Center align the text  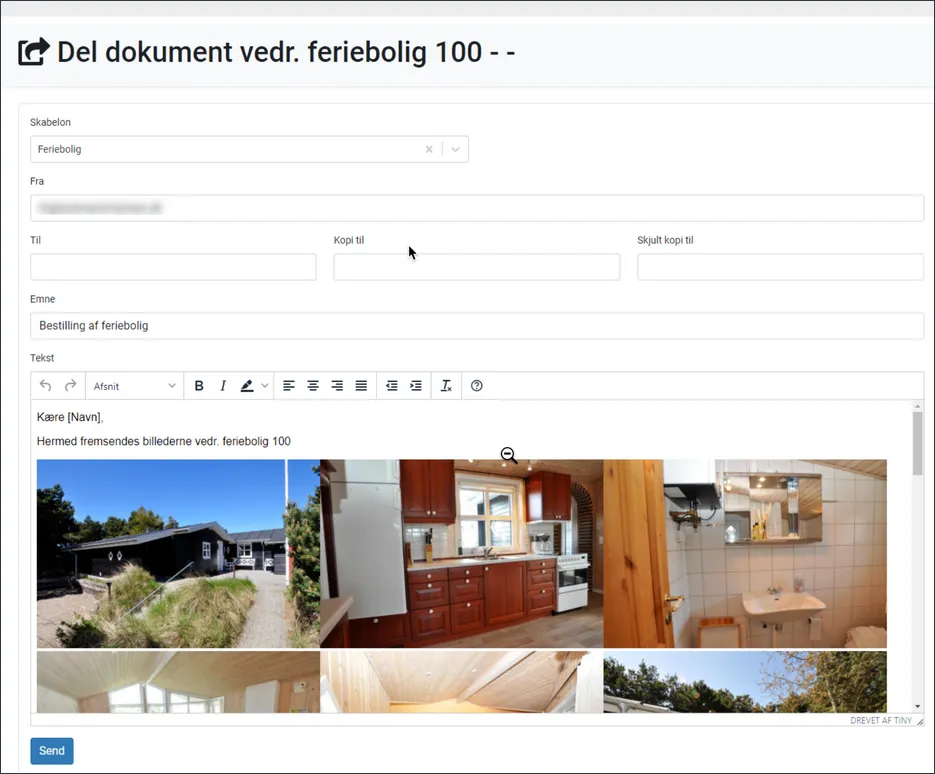point(313,386)
